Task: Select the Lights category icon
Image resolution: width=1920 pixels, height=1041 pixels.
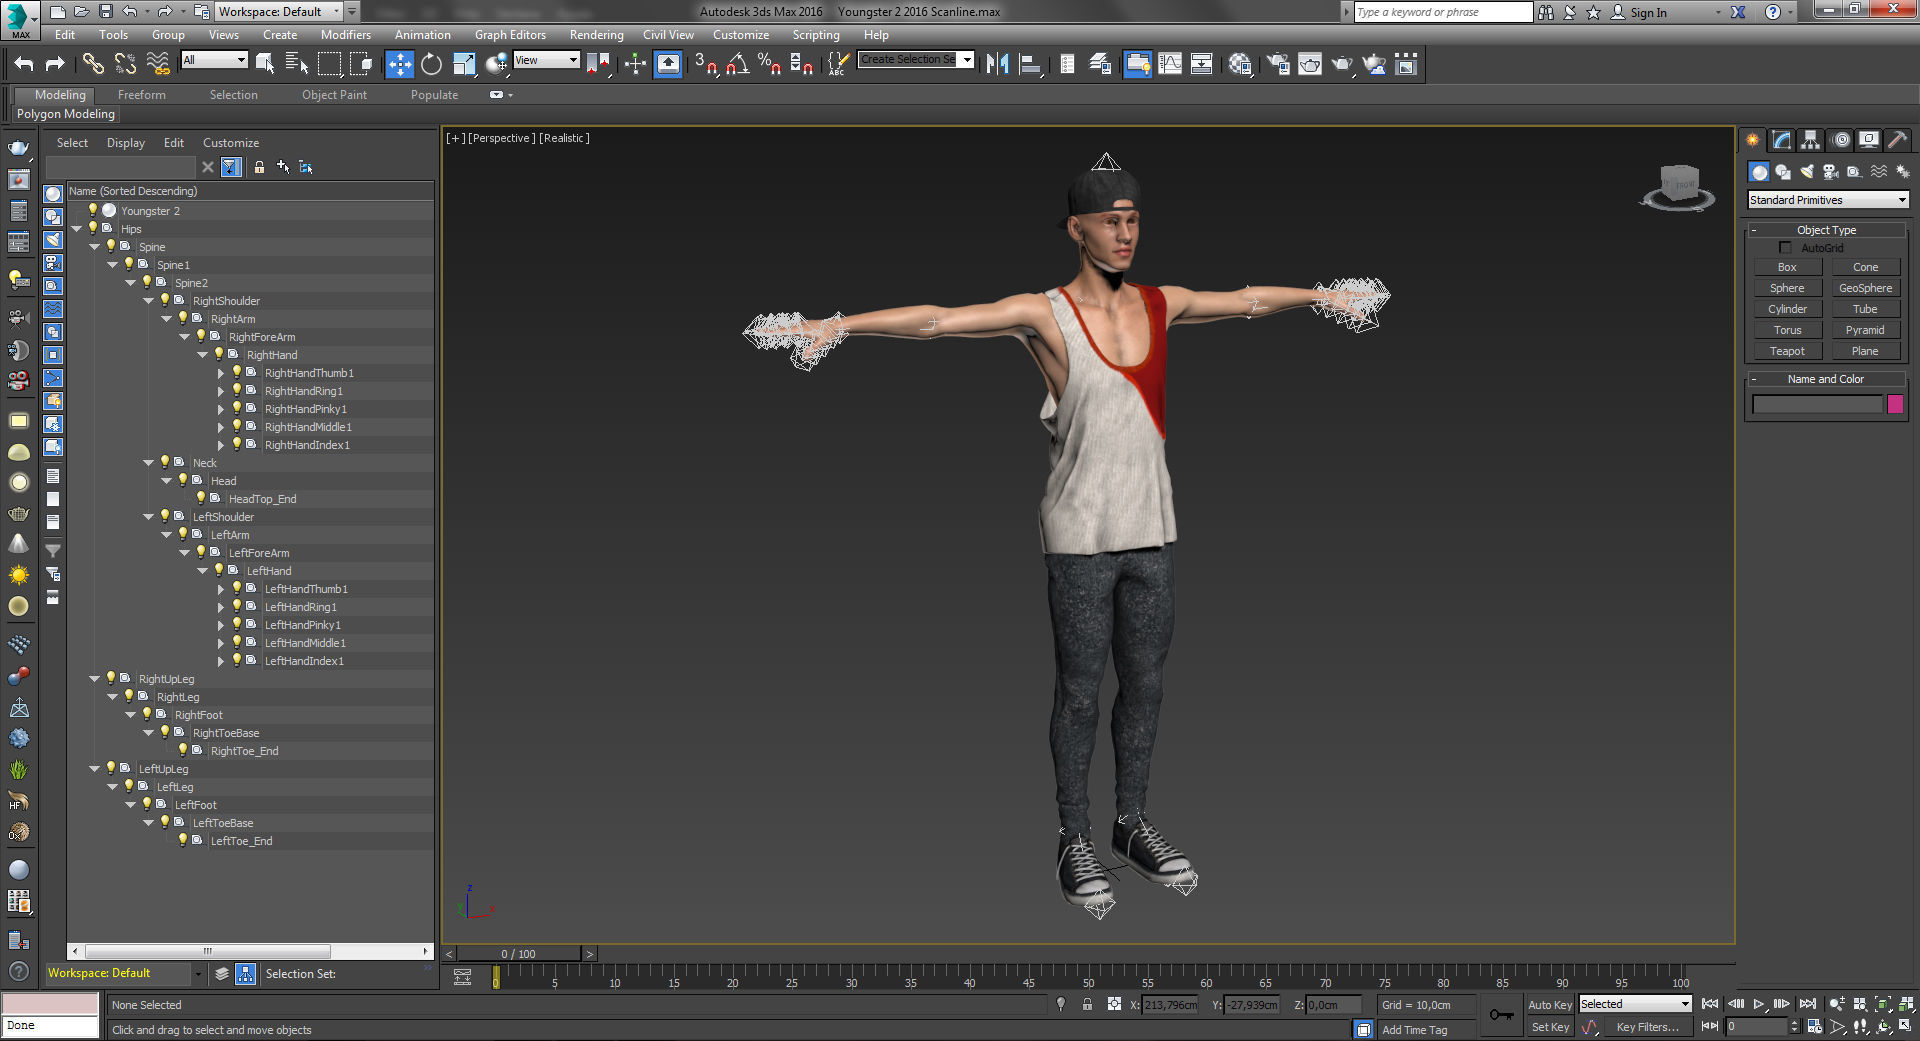Action: tap(1807, 172)
